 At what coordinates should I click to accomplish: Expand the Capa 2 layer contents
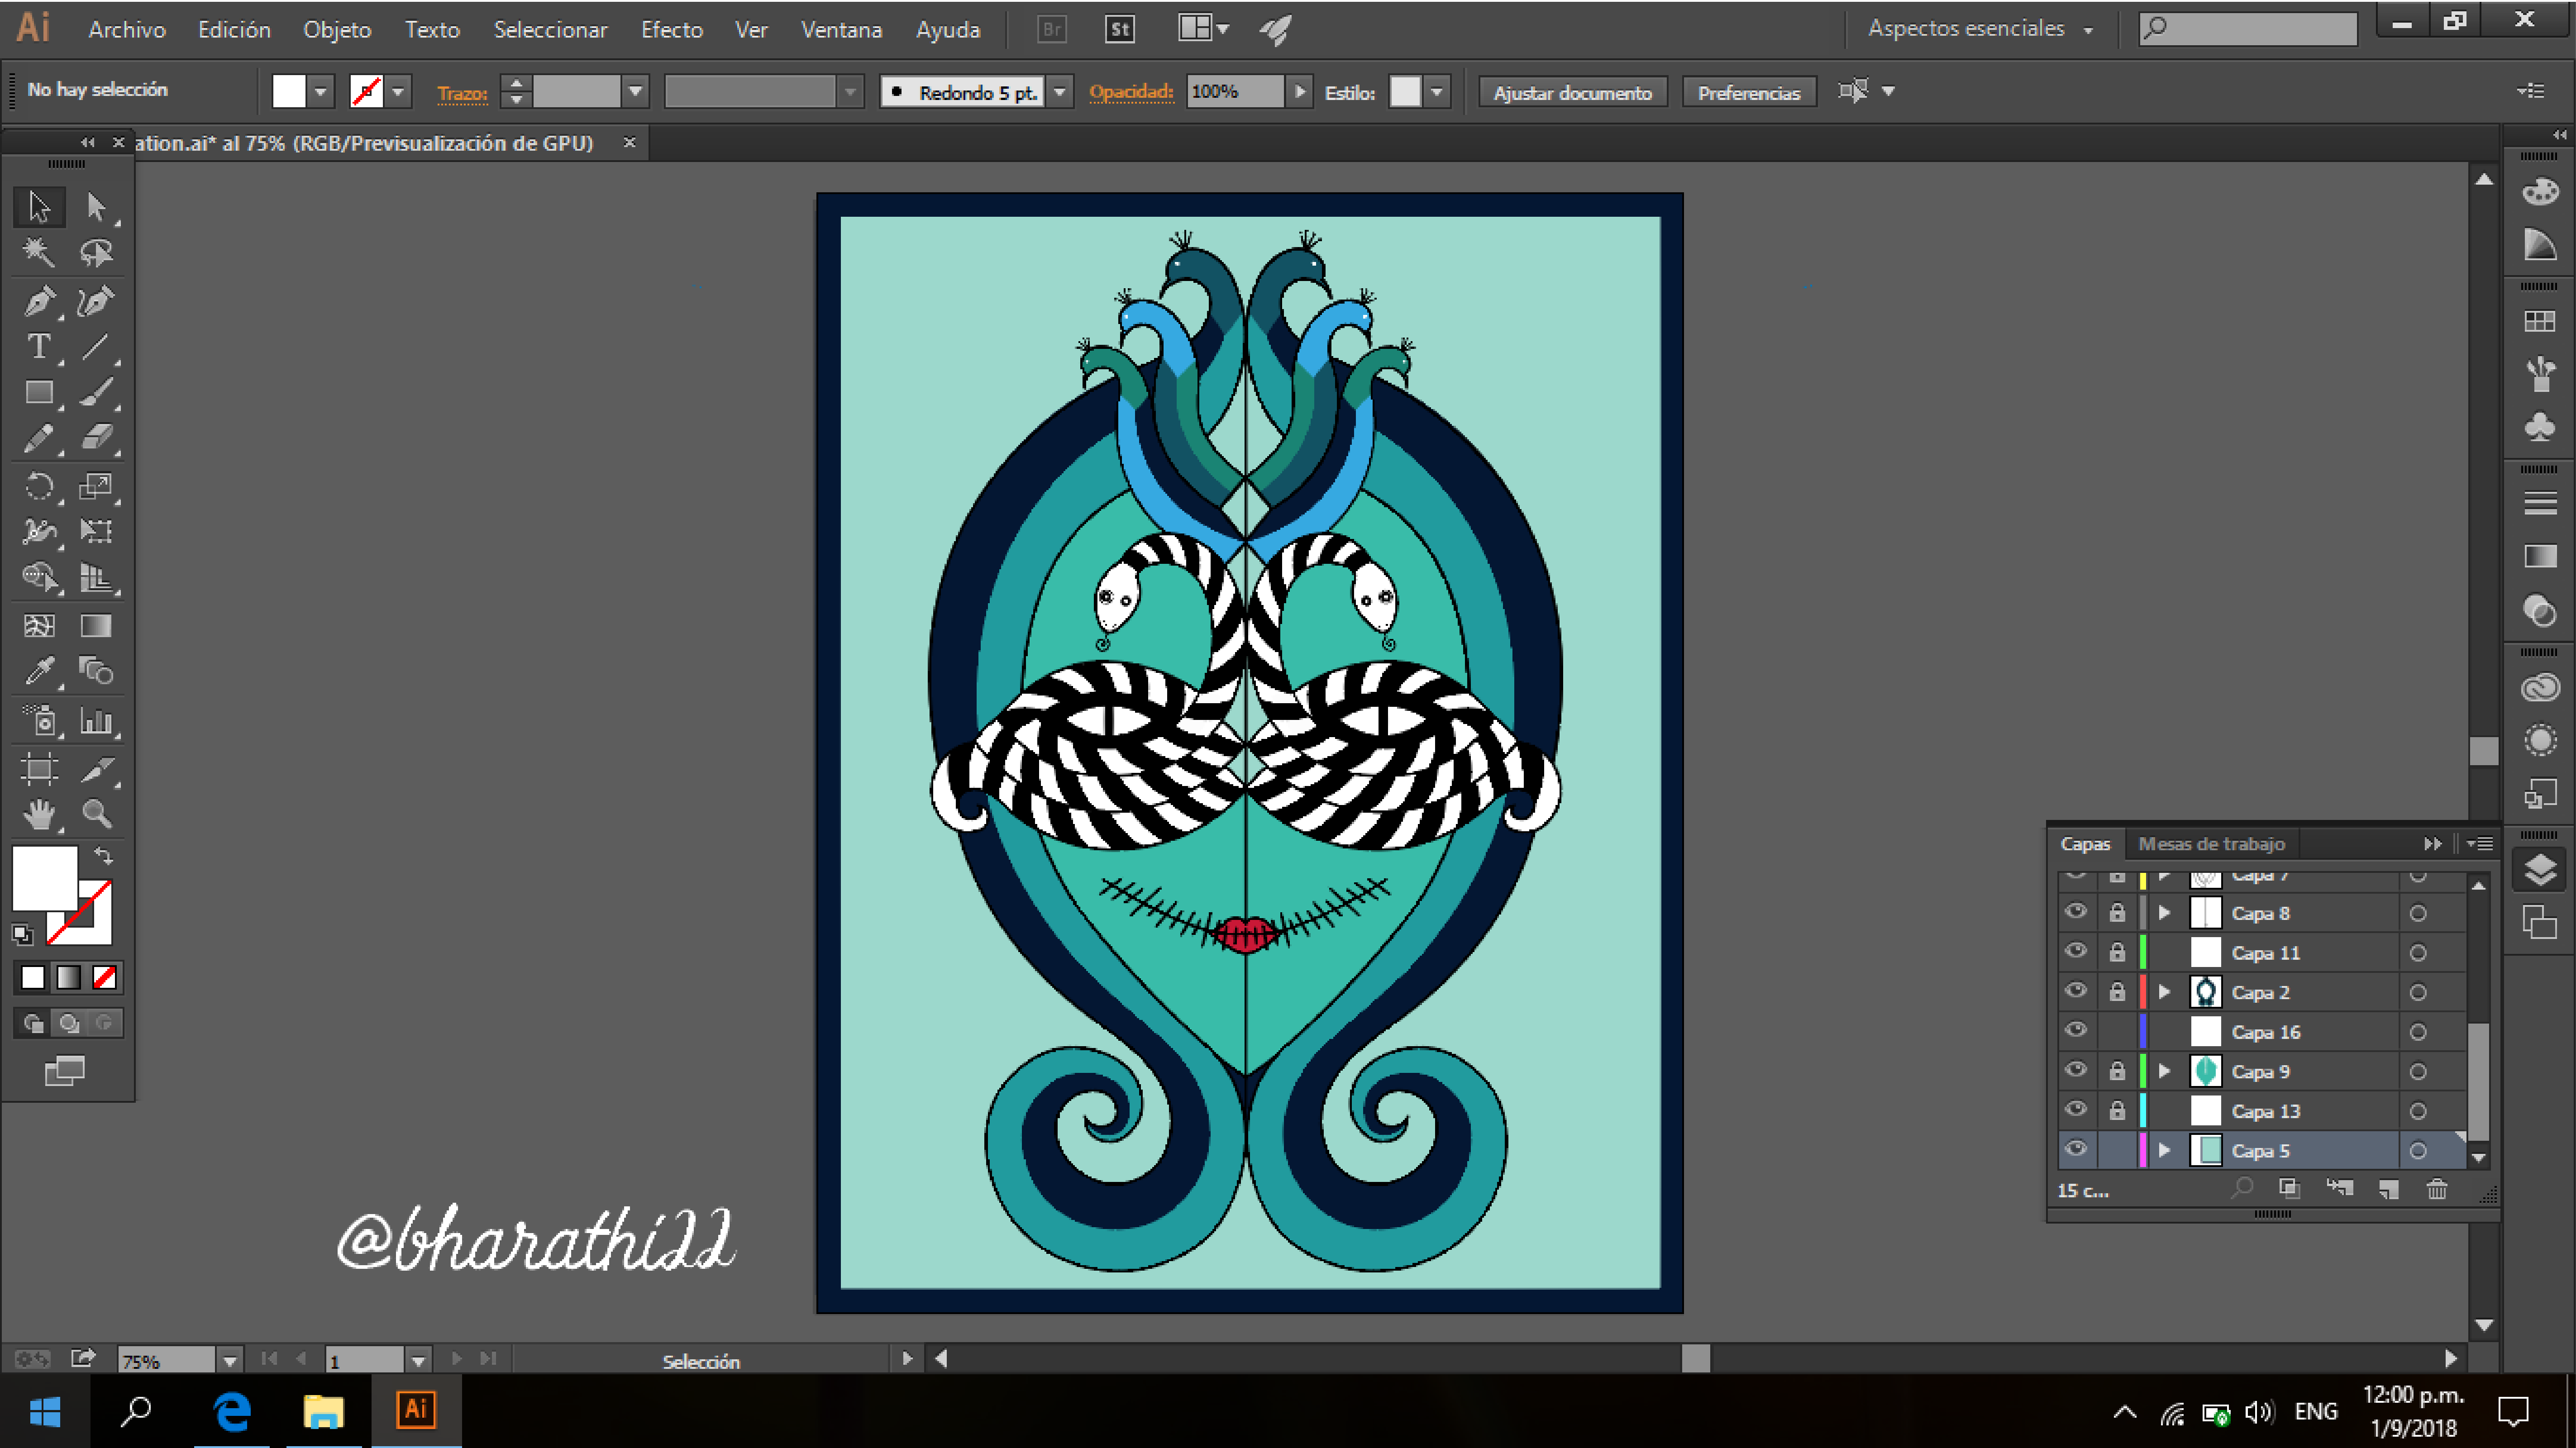2165,992
